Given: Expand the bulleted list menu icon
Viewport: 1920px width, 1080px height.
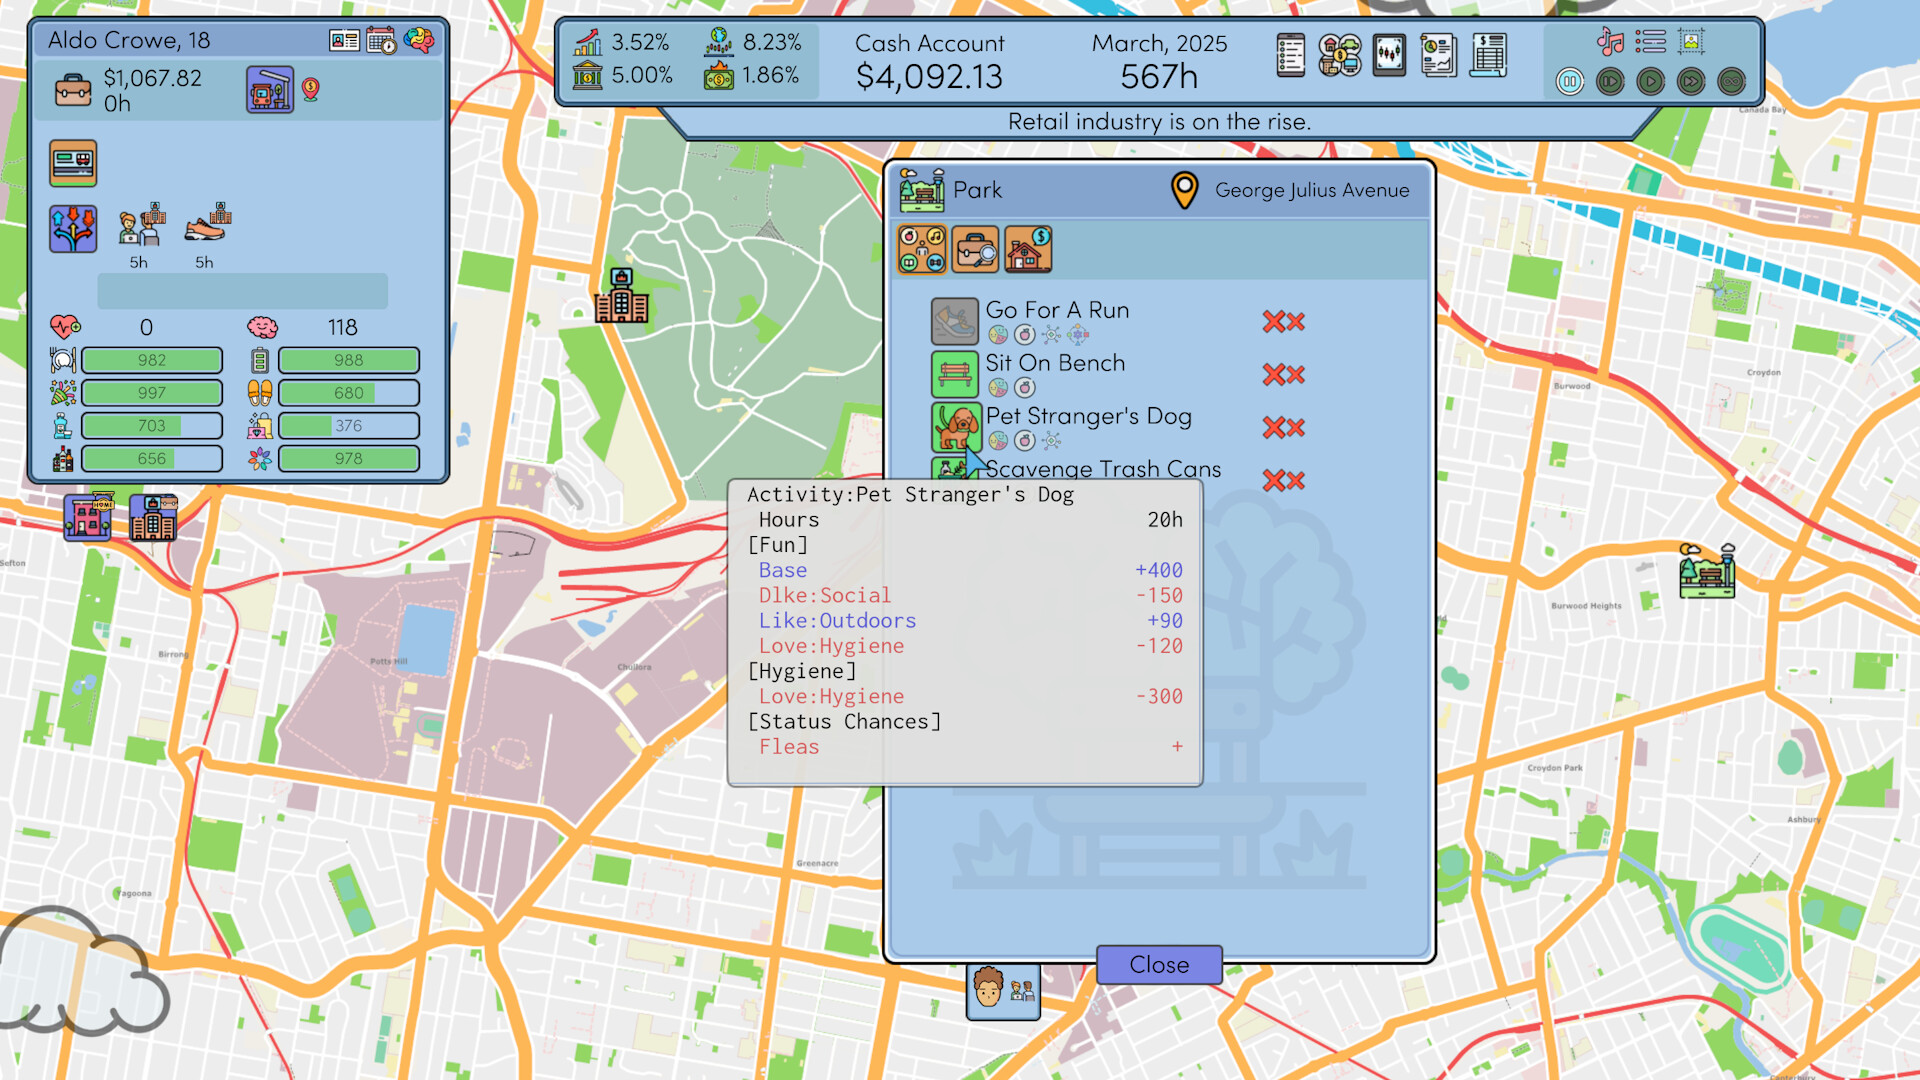Looking at the screenshot, I should tap(1650, 41).
